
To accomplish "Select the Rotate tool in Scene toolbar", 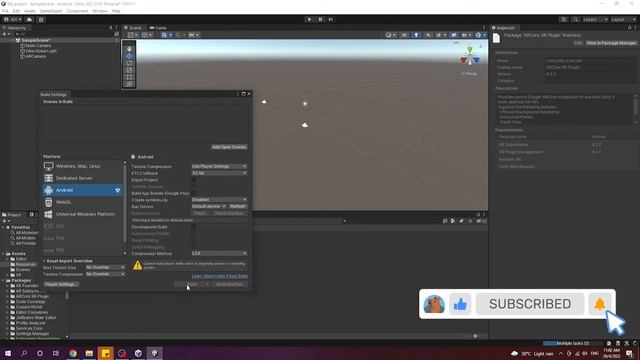I will coord(129,63).
